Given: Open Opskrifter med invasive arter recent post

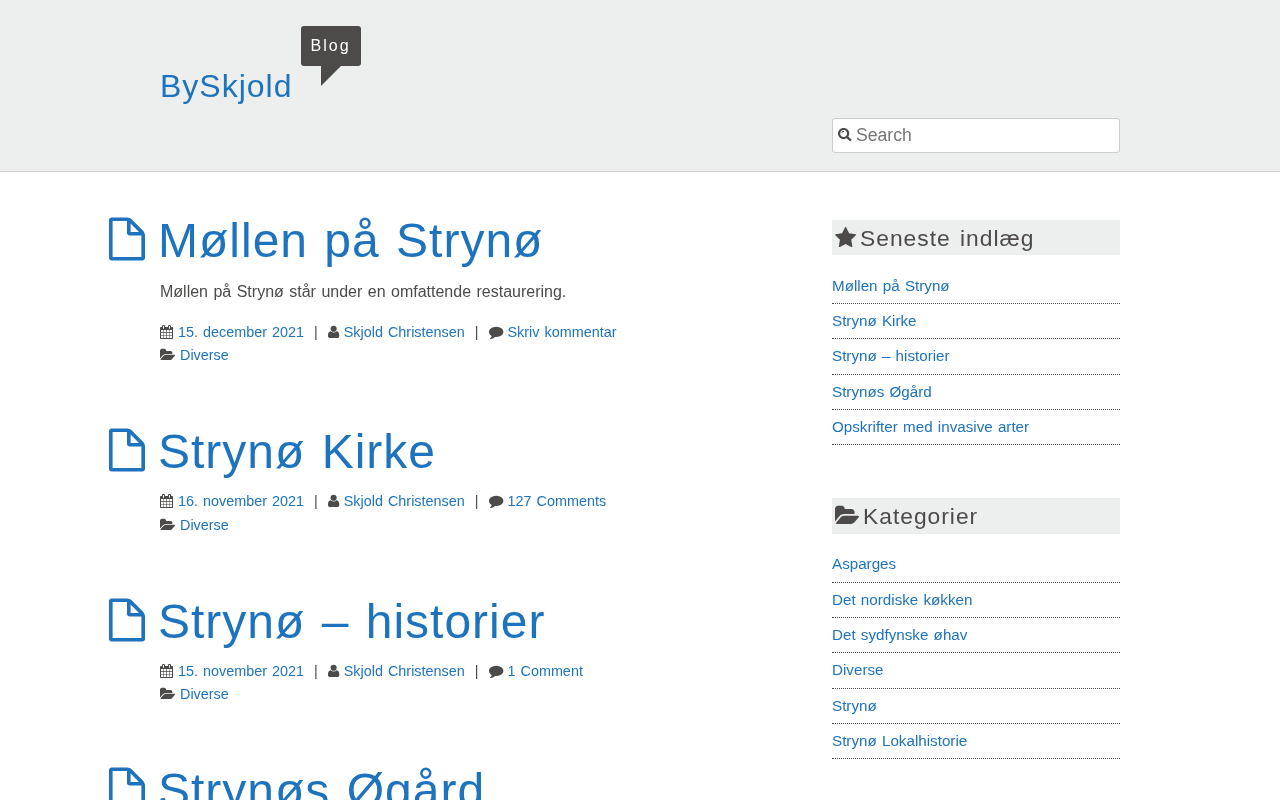Looking at the screenshot, I should pos(930,427).
